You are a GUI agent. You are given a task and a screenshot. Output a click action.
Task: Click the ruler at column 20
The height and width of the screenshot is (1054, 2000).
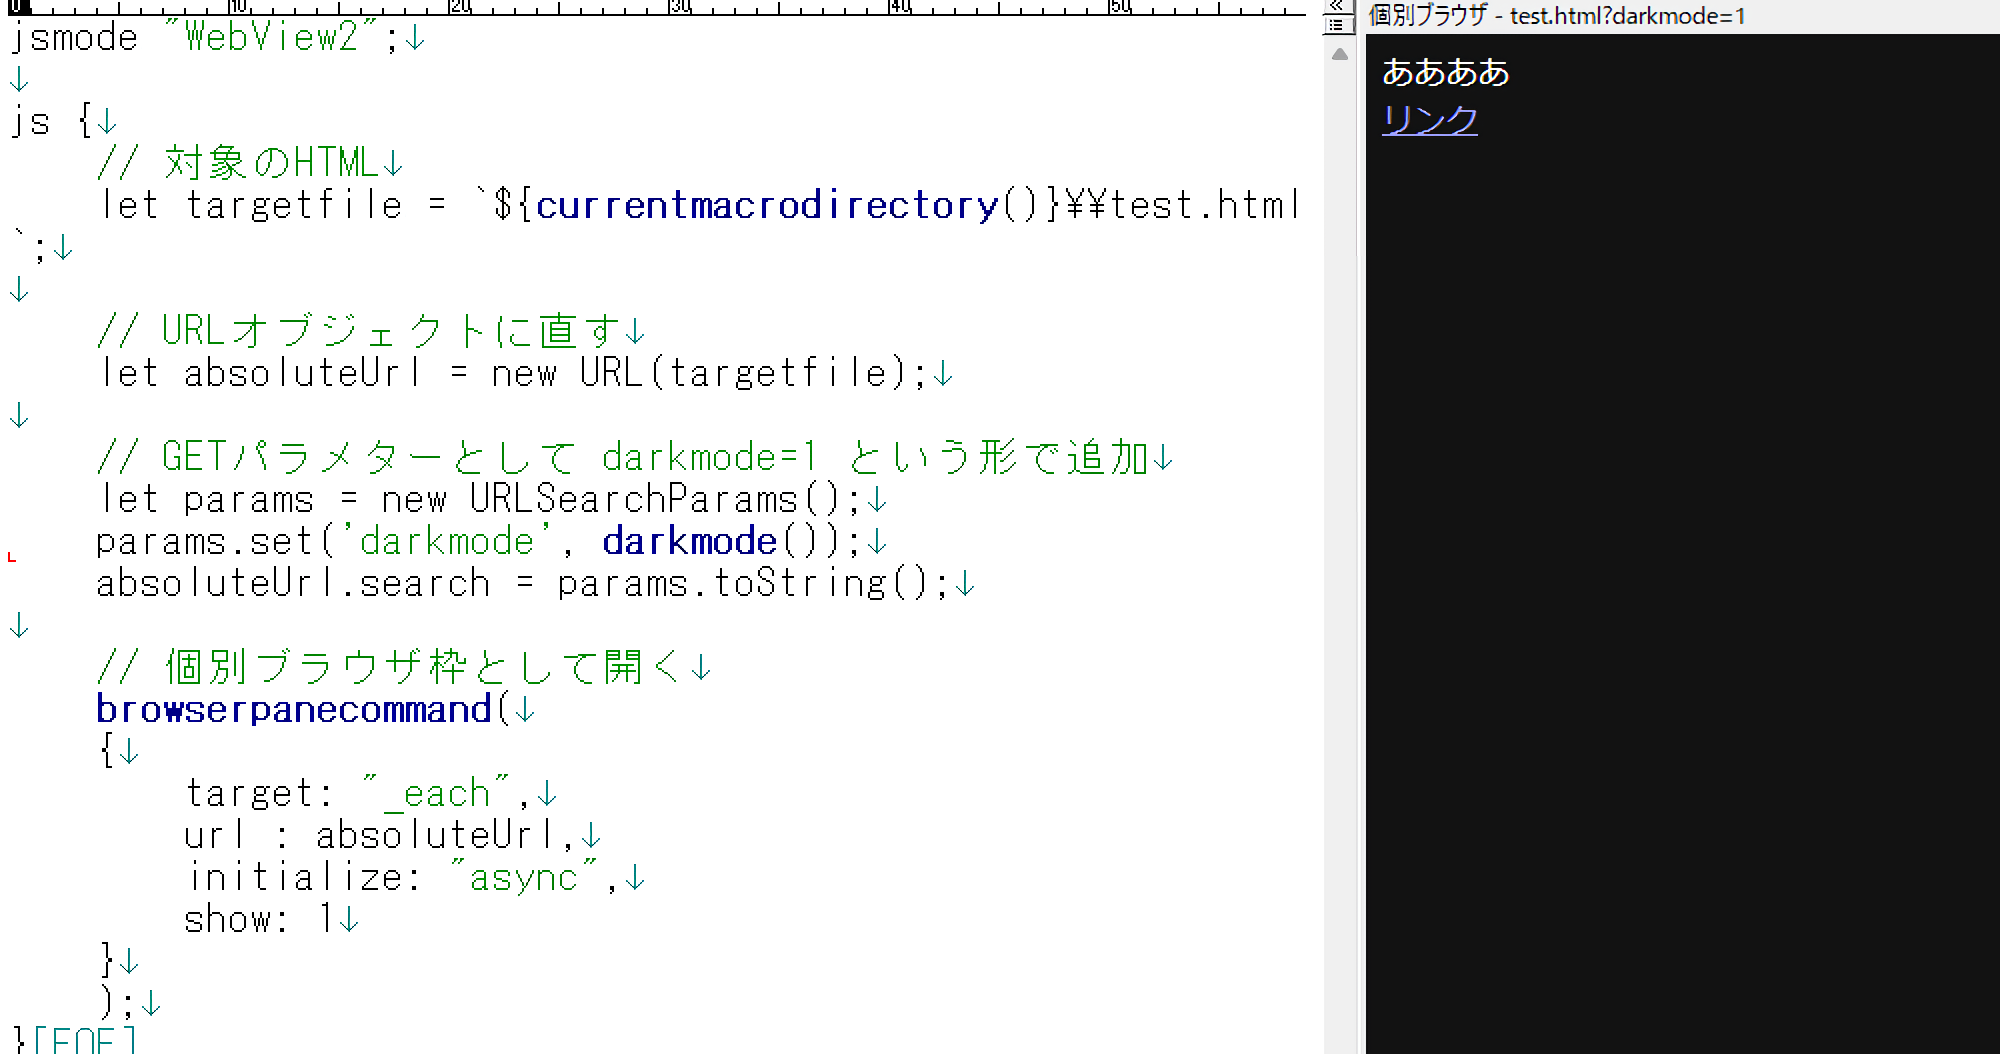[x=458, y=7]
